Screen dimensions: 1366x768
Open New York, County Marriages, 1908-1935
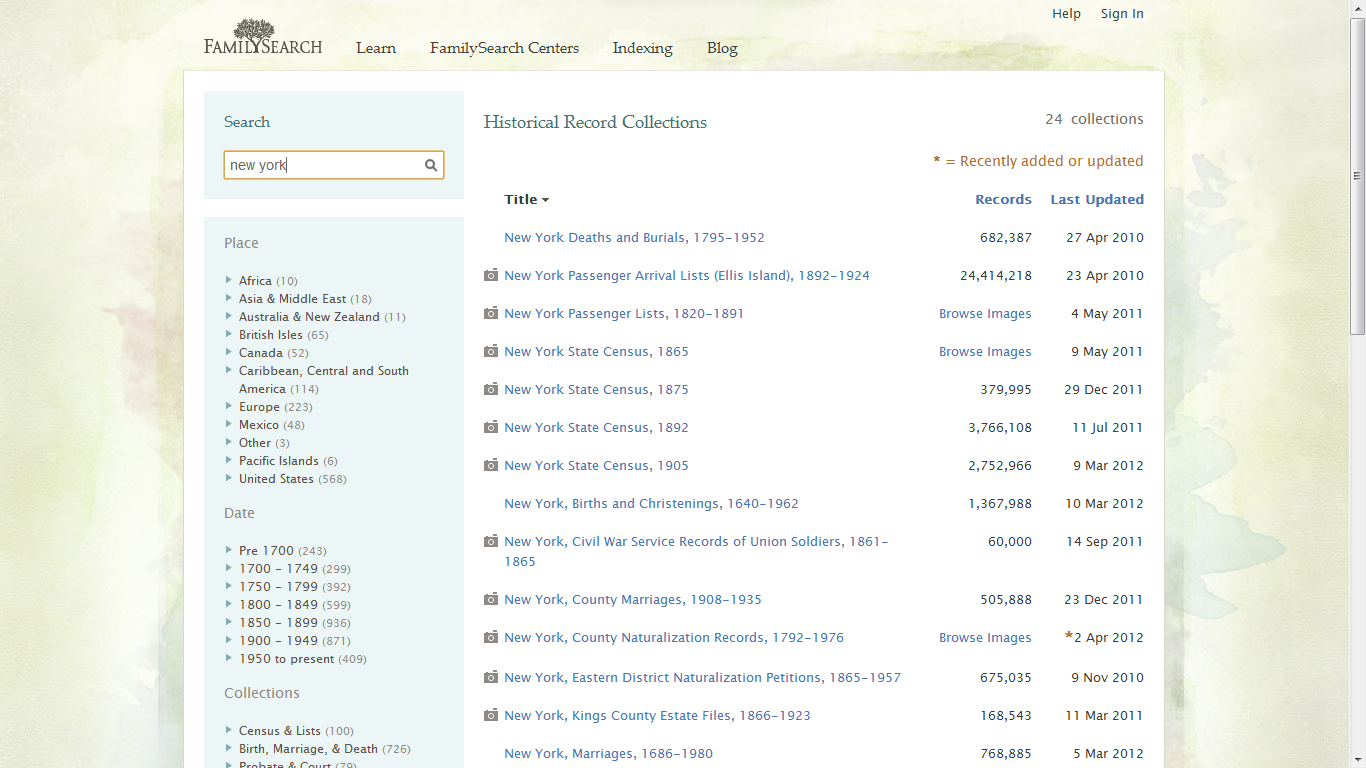click(x=633, y=599)
